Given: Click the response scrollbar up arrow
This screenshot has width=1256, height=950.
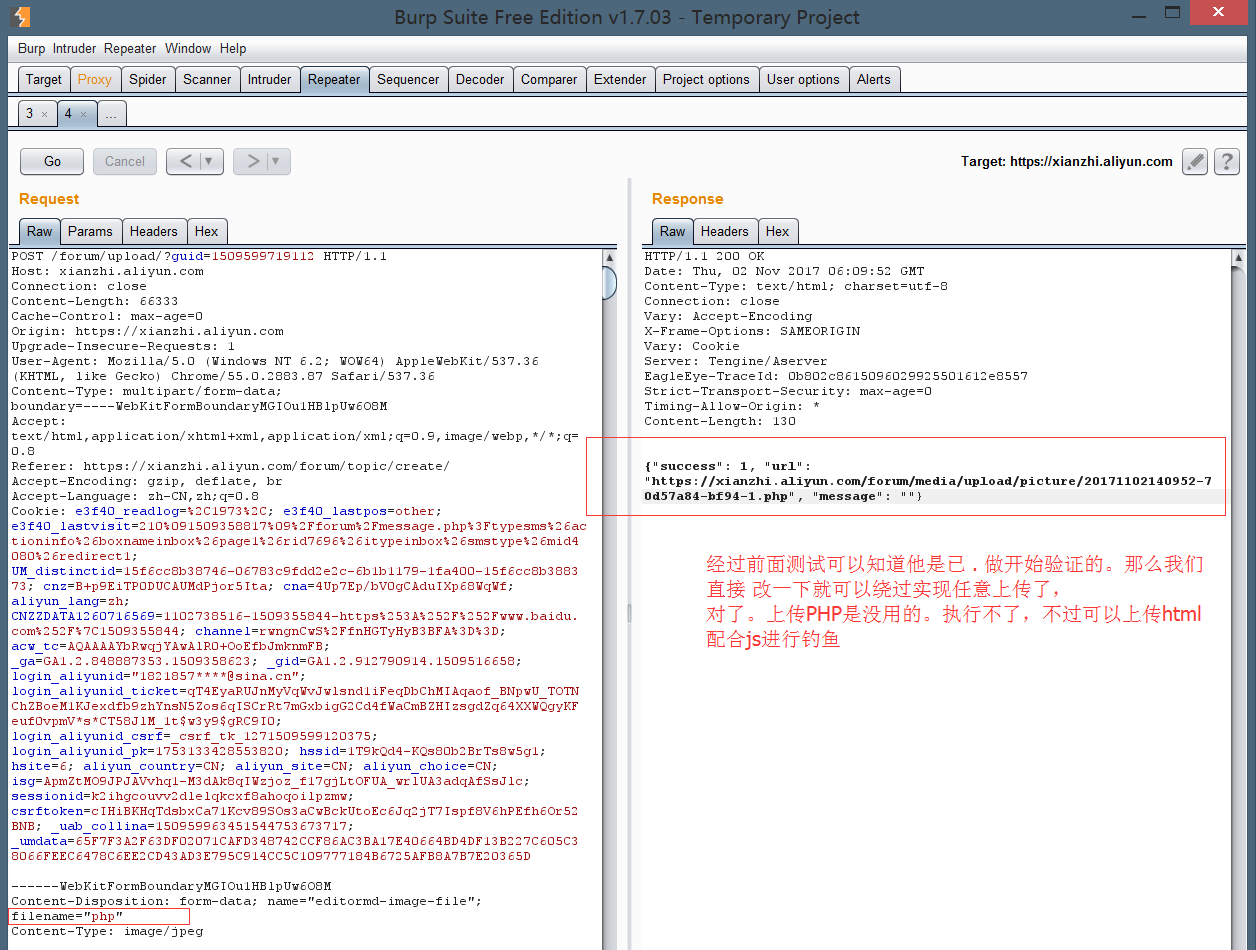Looking at the screenshot, I should click(1239, 257).
